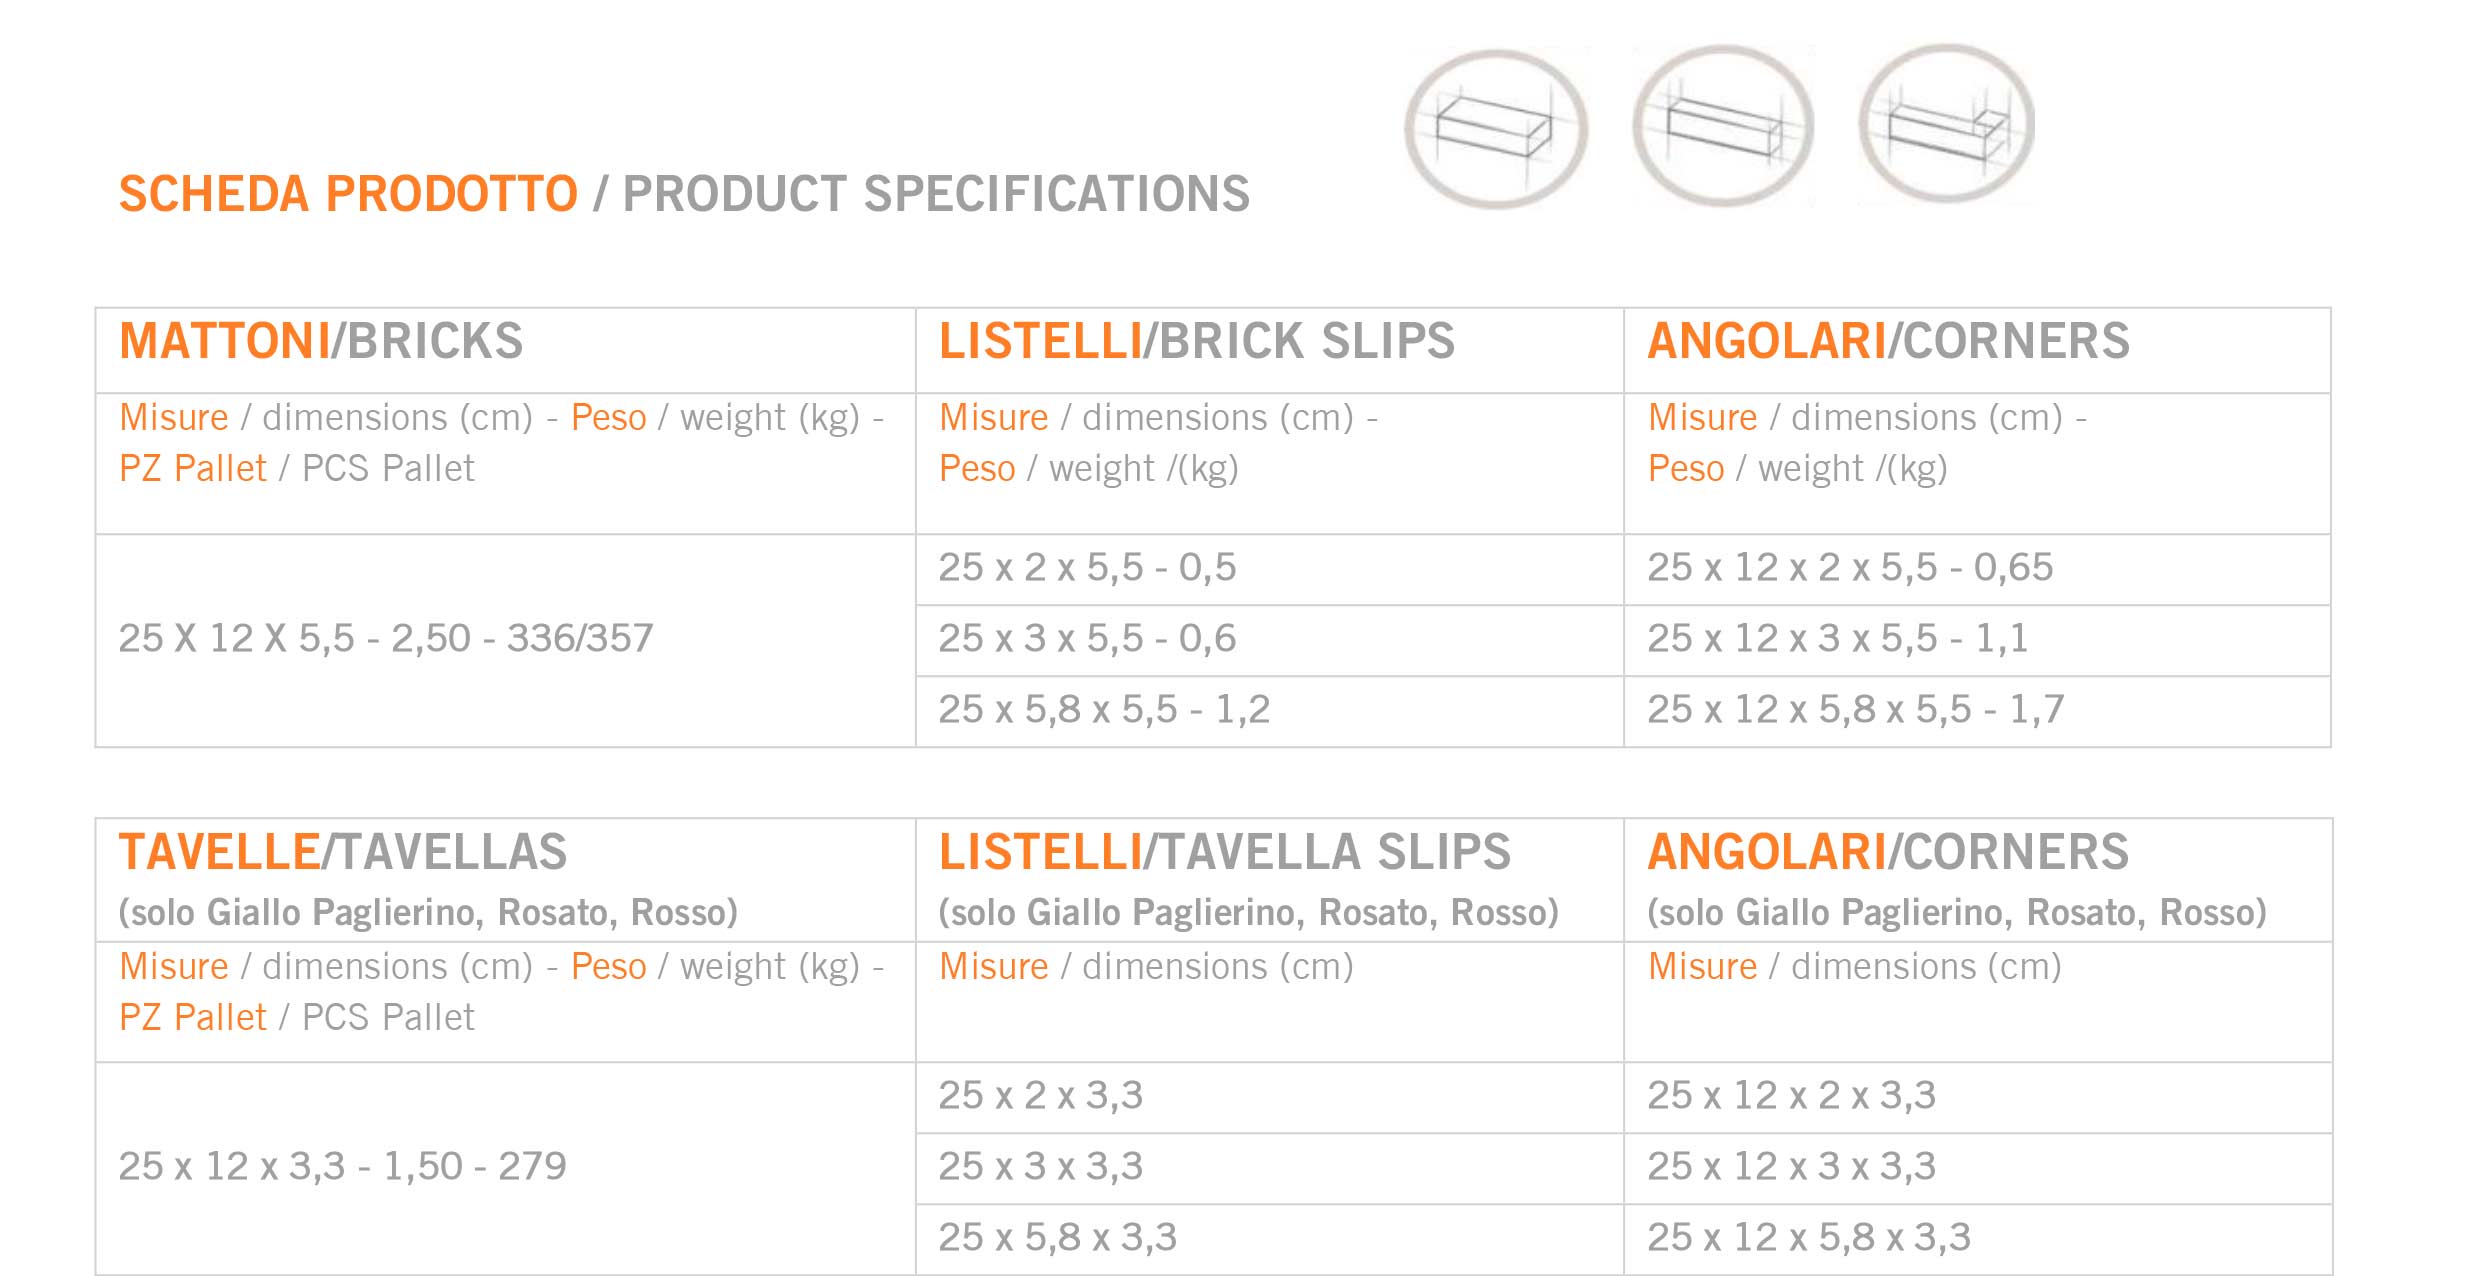
Task: Click the brick slip sketch icon
Action: pyautogui.click(x=1723, y=127)
